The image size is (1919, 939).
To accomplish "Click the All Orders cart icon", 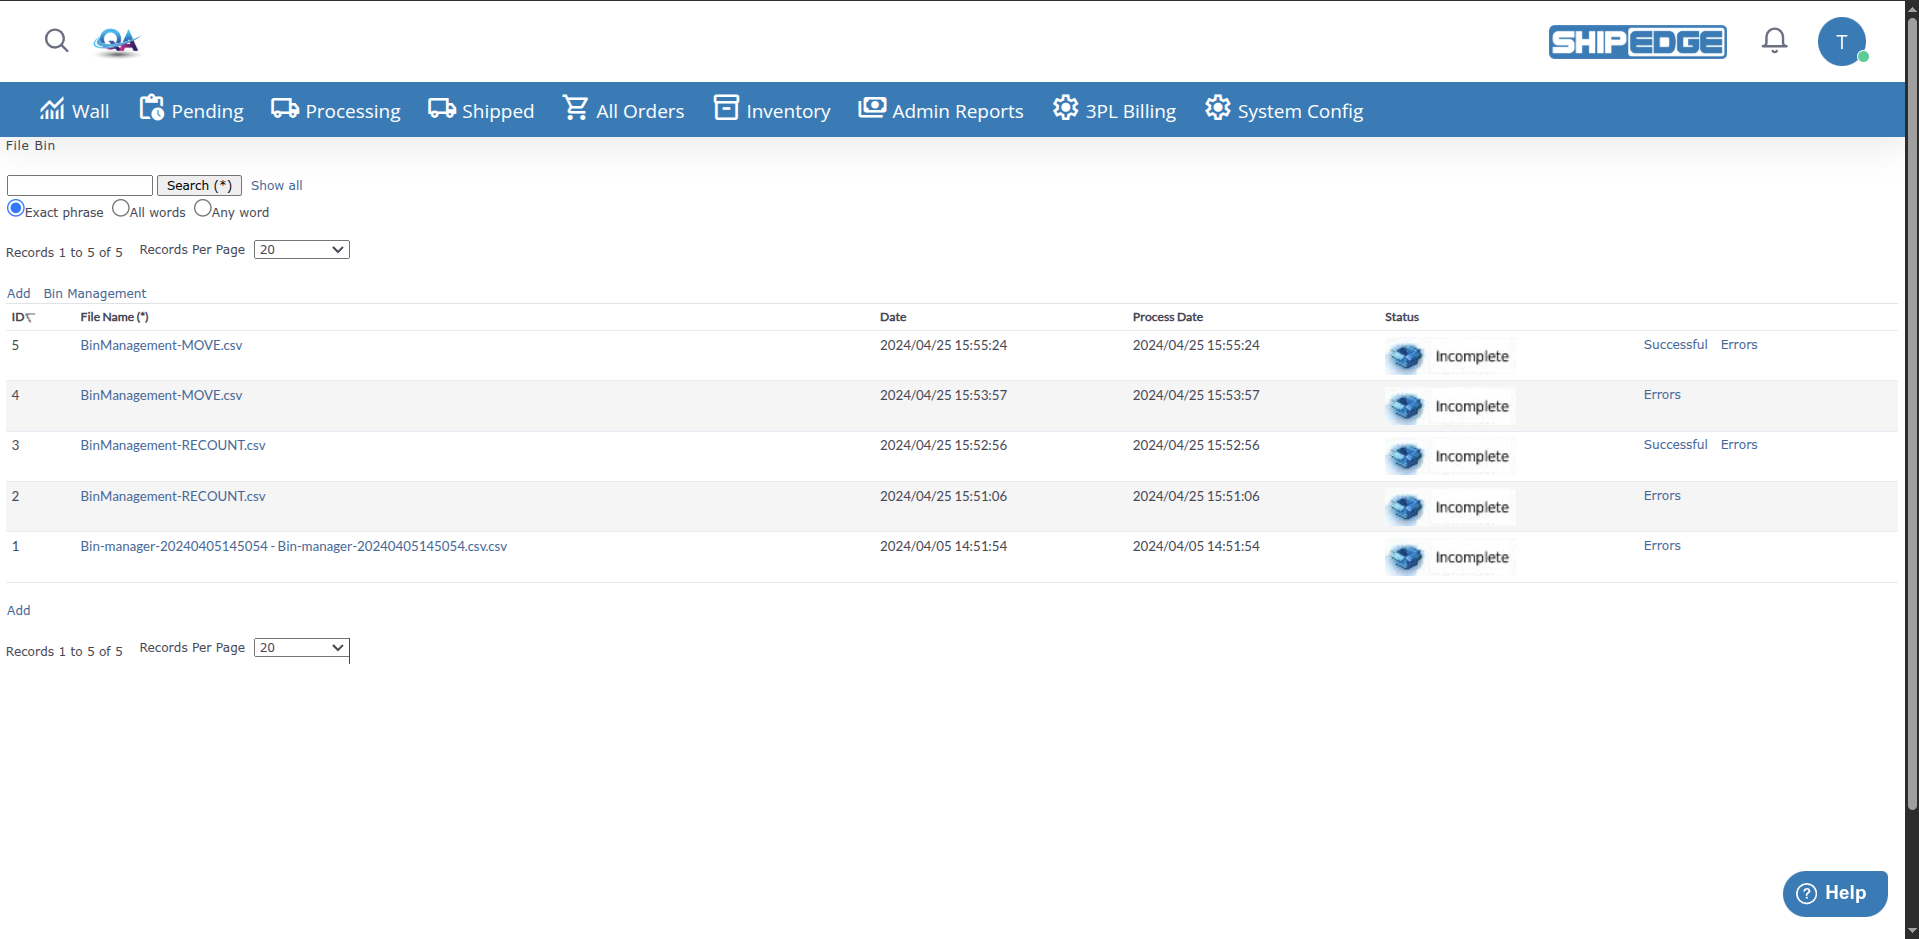I will point(574,108).
